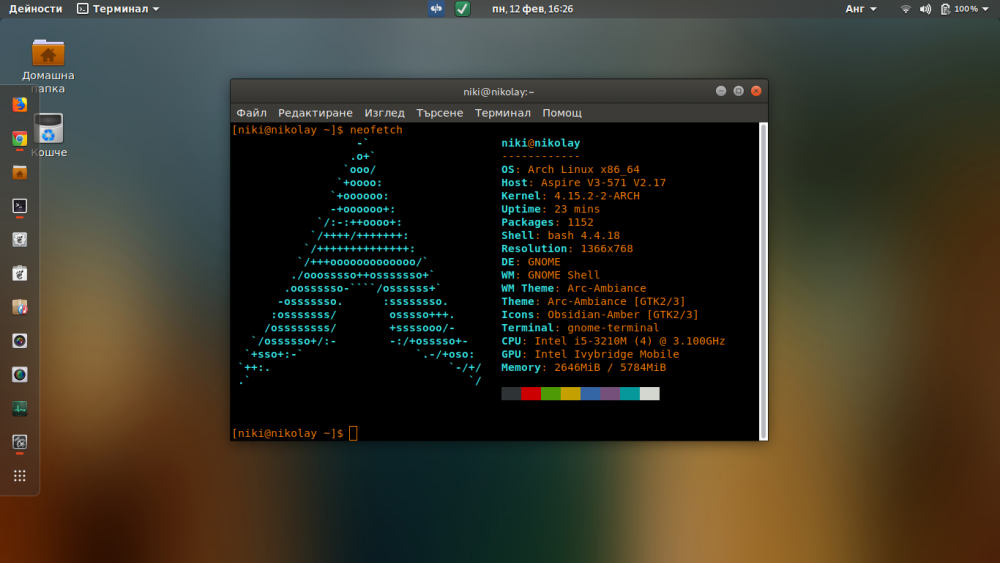Expand the system menu arrow
Screen dimensions: 1000x563
tap(985, 9)
